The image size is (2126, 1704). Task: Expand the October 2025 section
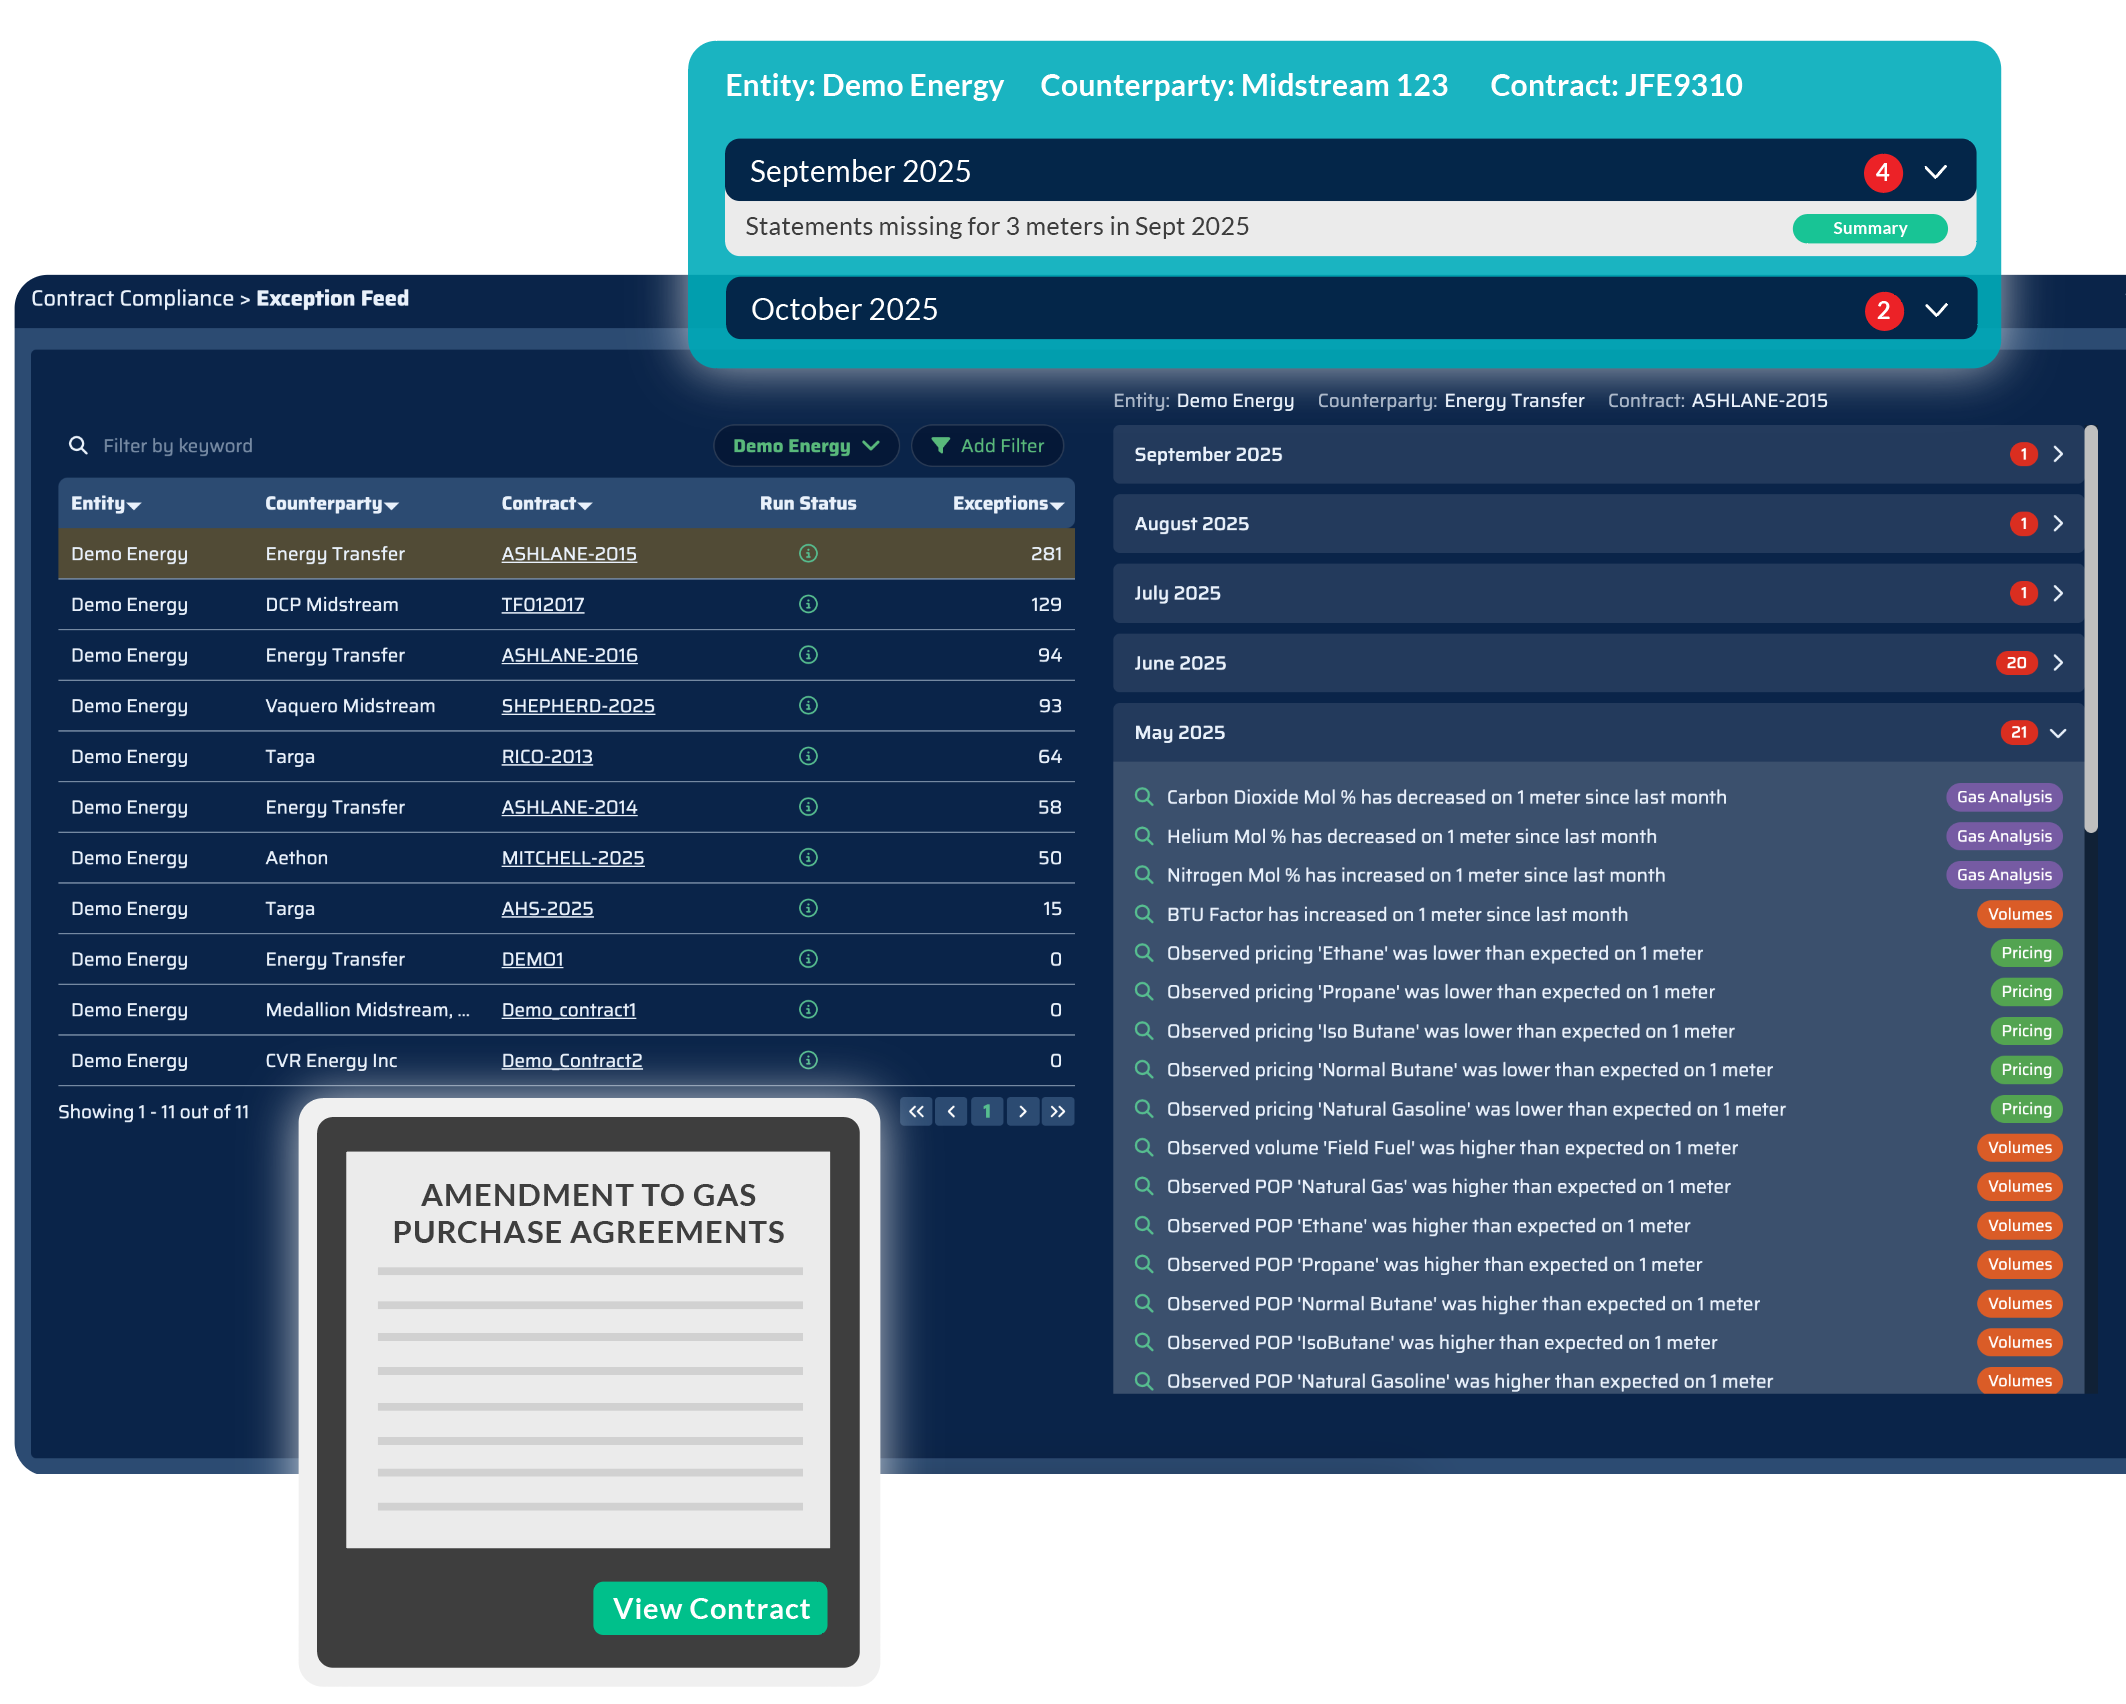(1936, 310)
